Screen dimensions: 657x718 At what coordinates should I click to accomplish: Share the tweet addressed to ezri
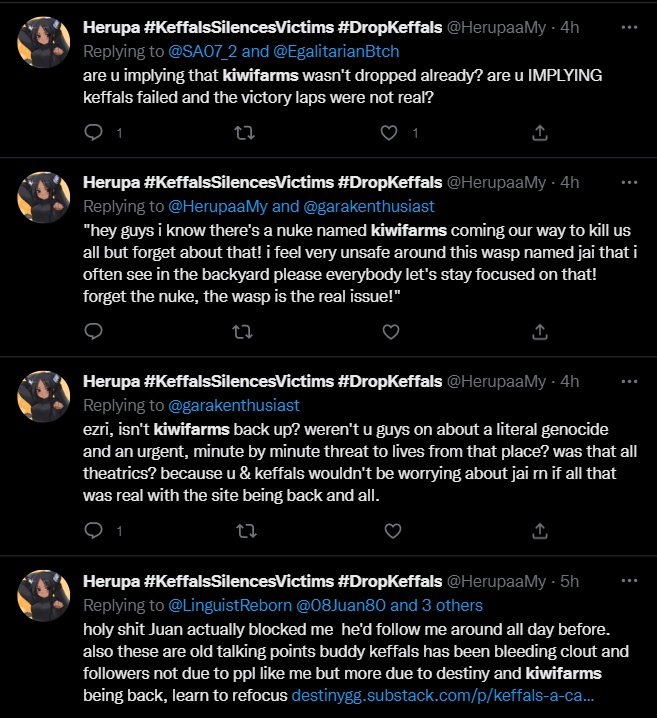tap(538, 530)
